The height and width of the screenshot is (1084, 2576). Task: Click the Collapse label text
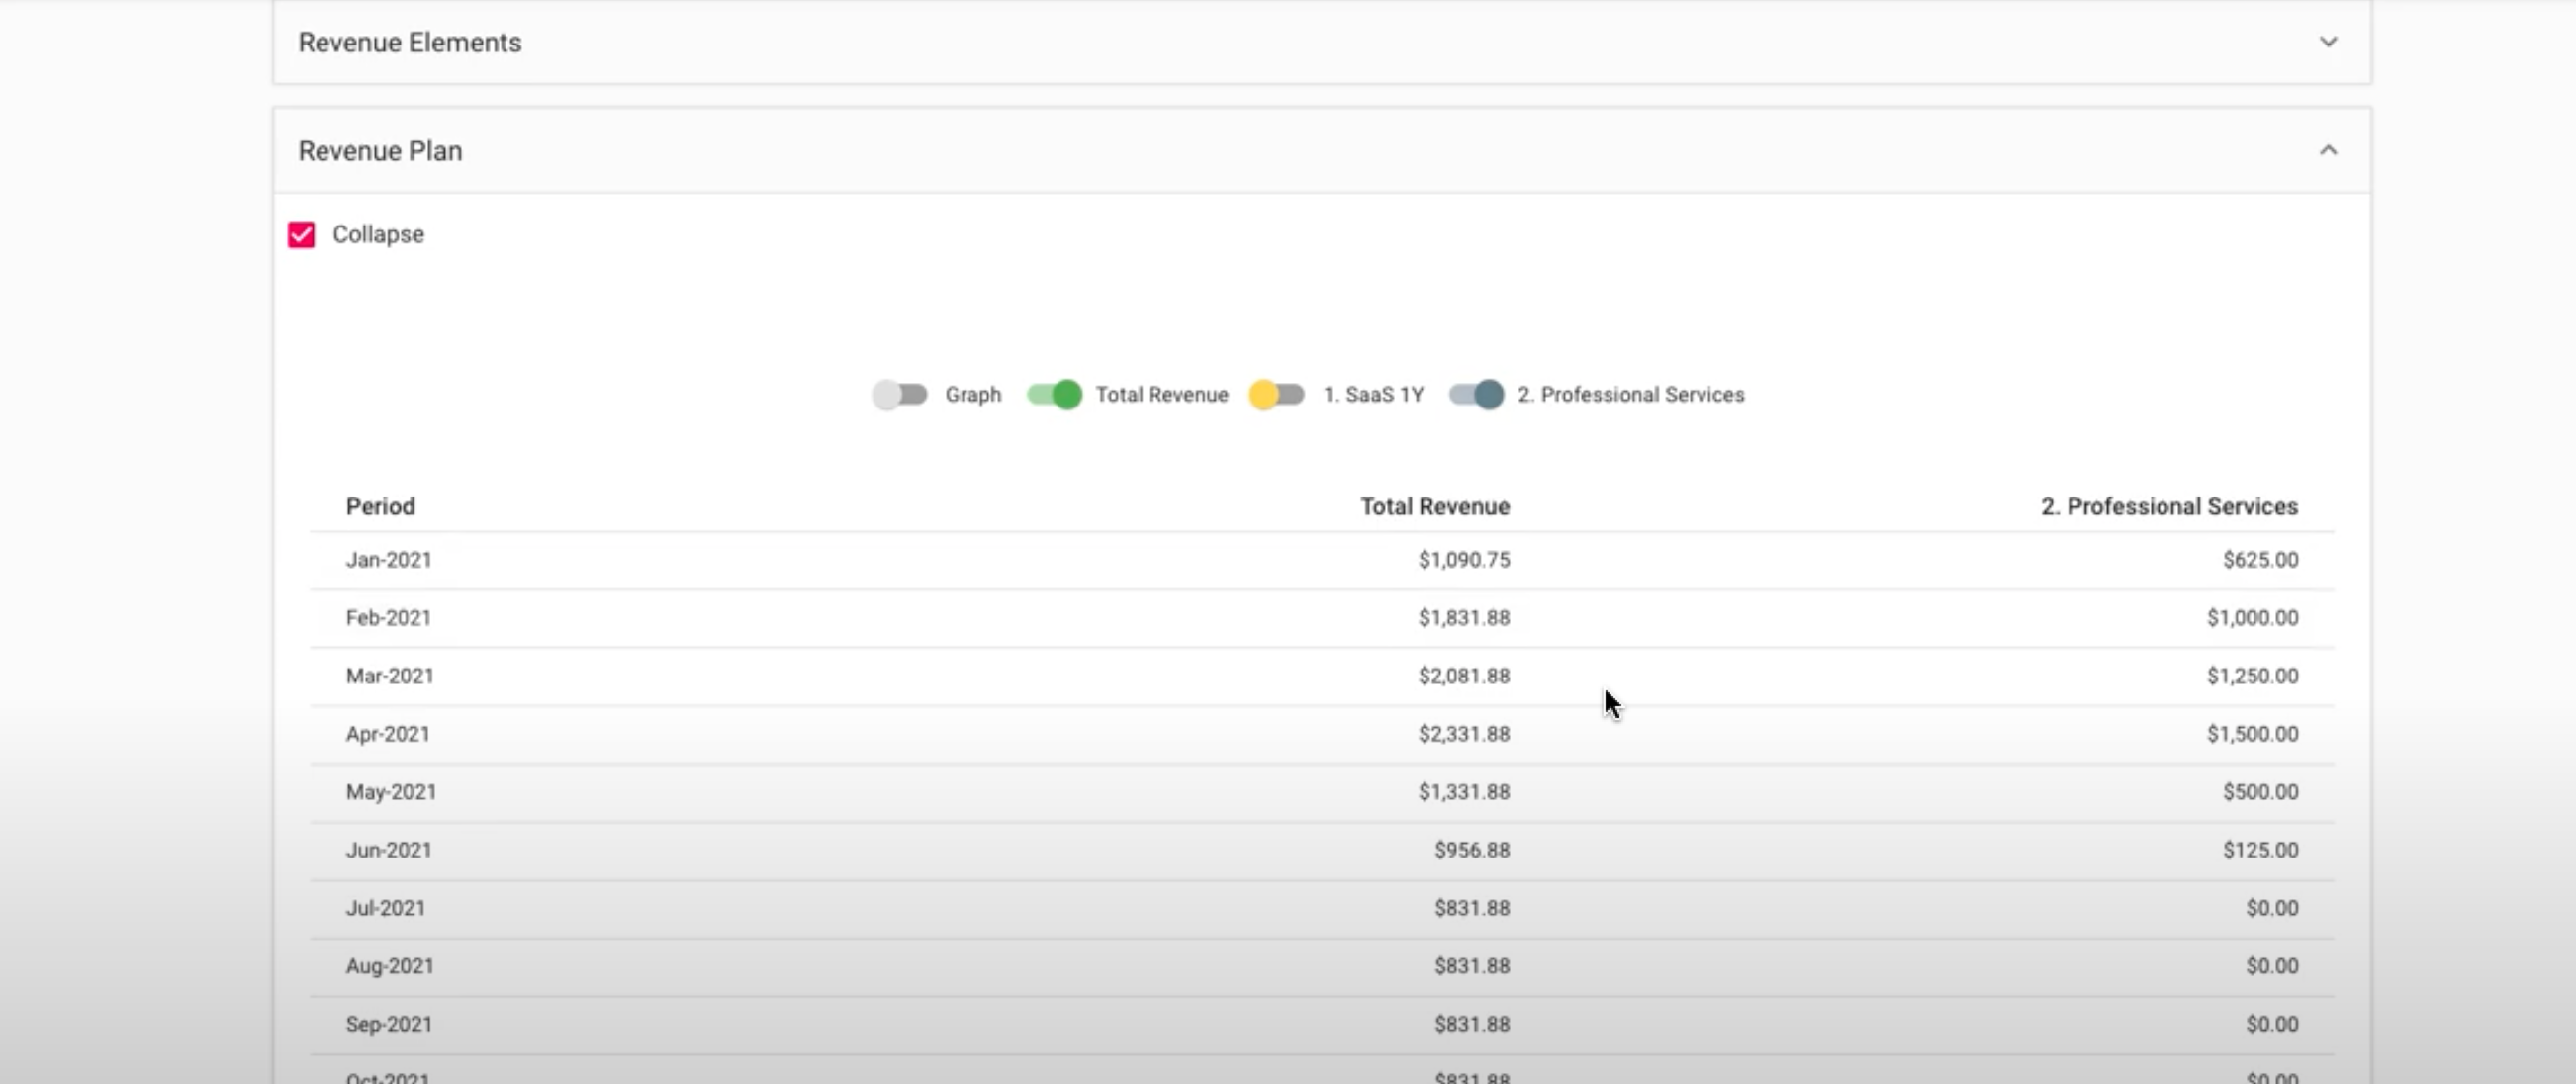pos(378,235)
